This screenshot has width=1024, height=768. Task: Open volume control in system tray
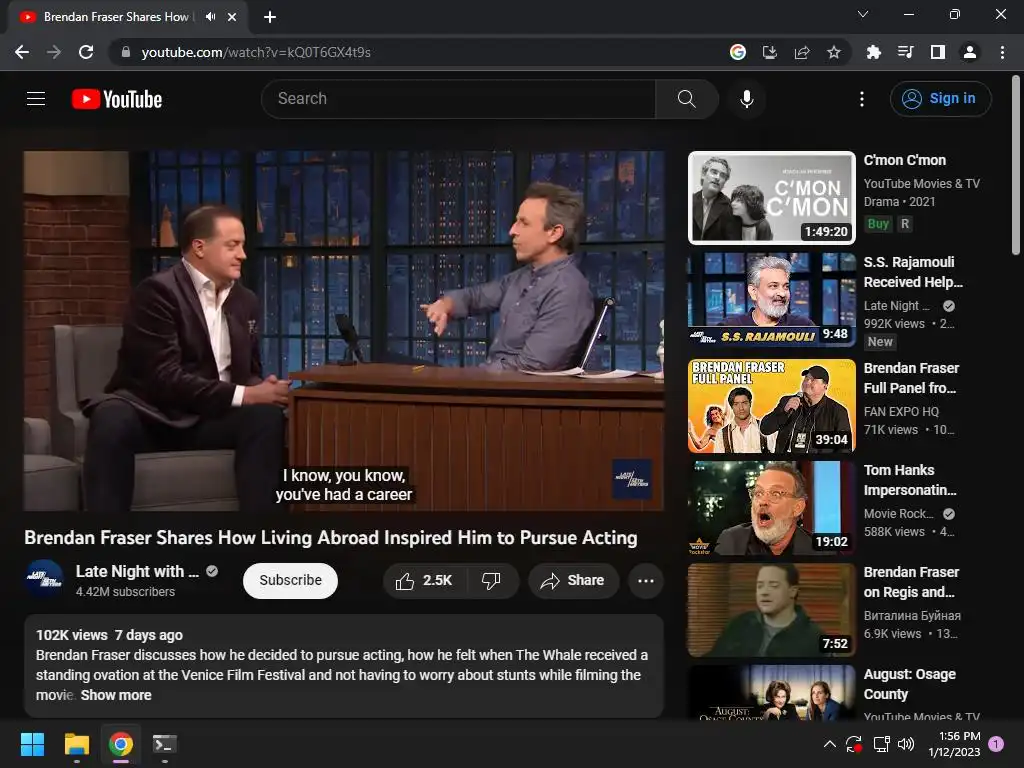click(x=906, y=744)
